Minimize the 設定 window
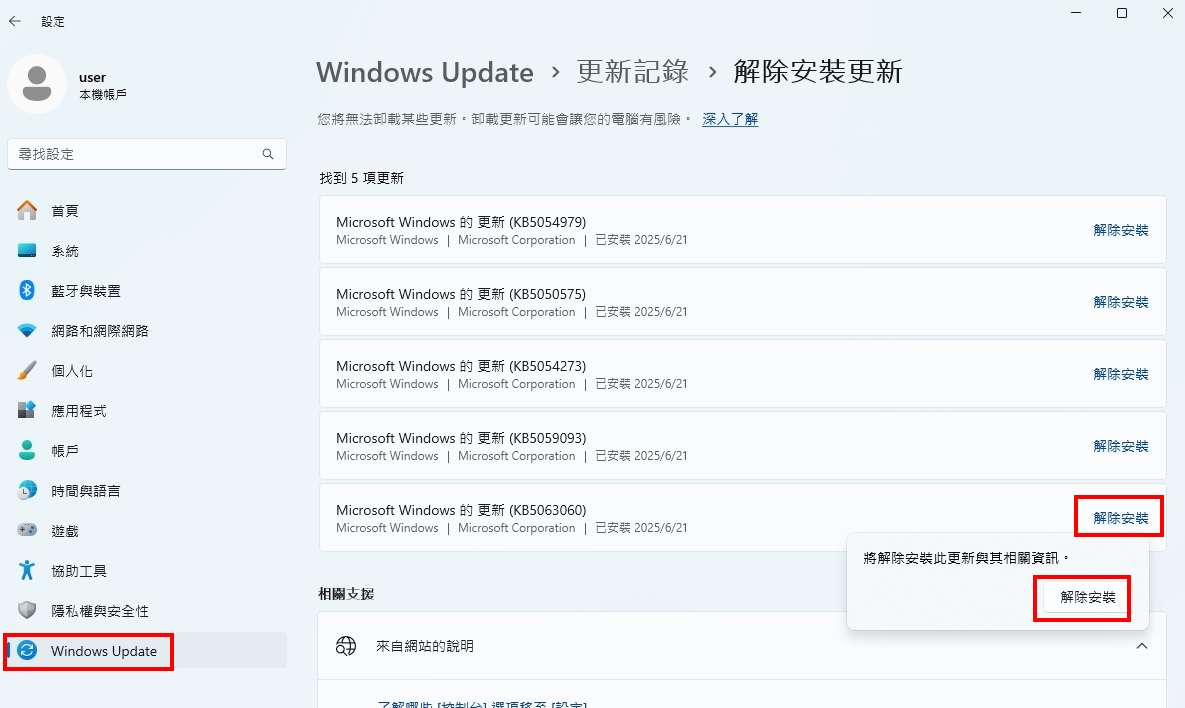The height and width of the screenshot is (708, 1185). (x=1076, y=14)
